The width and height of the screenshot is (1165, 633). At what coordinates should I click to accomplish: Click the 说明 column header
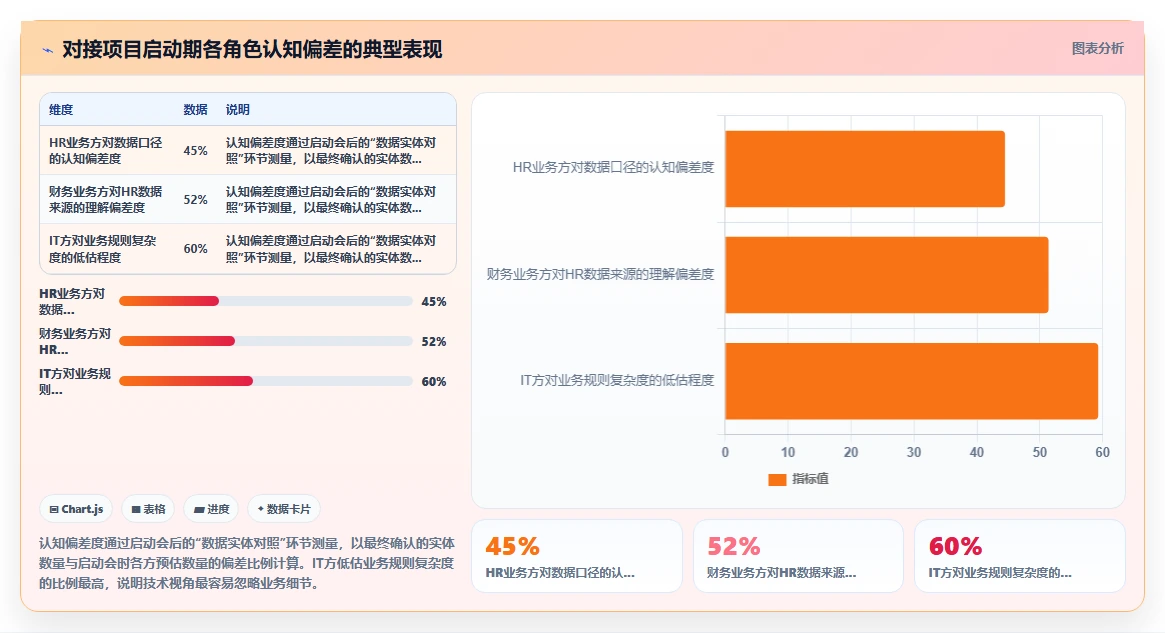[238, 109]
